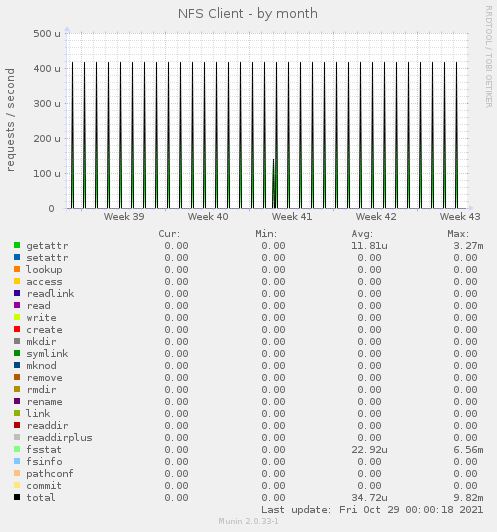Screen dimensions: 497x532
Task: Click the symlink dark green swatch
Action: (x=17, y=353)
